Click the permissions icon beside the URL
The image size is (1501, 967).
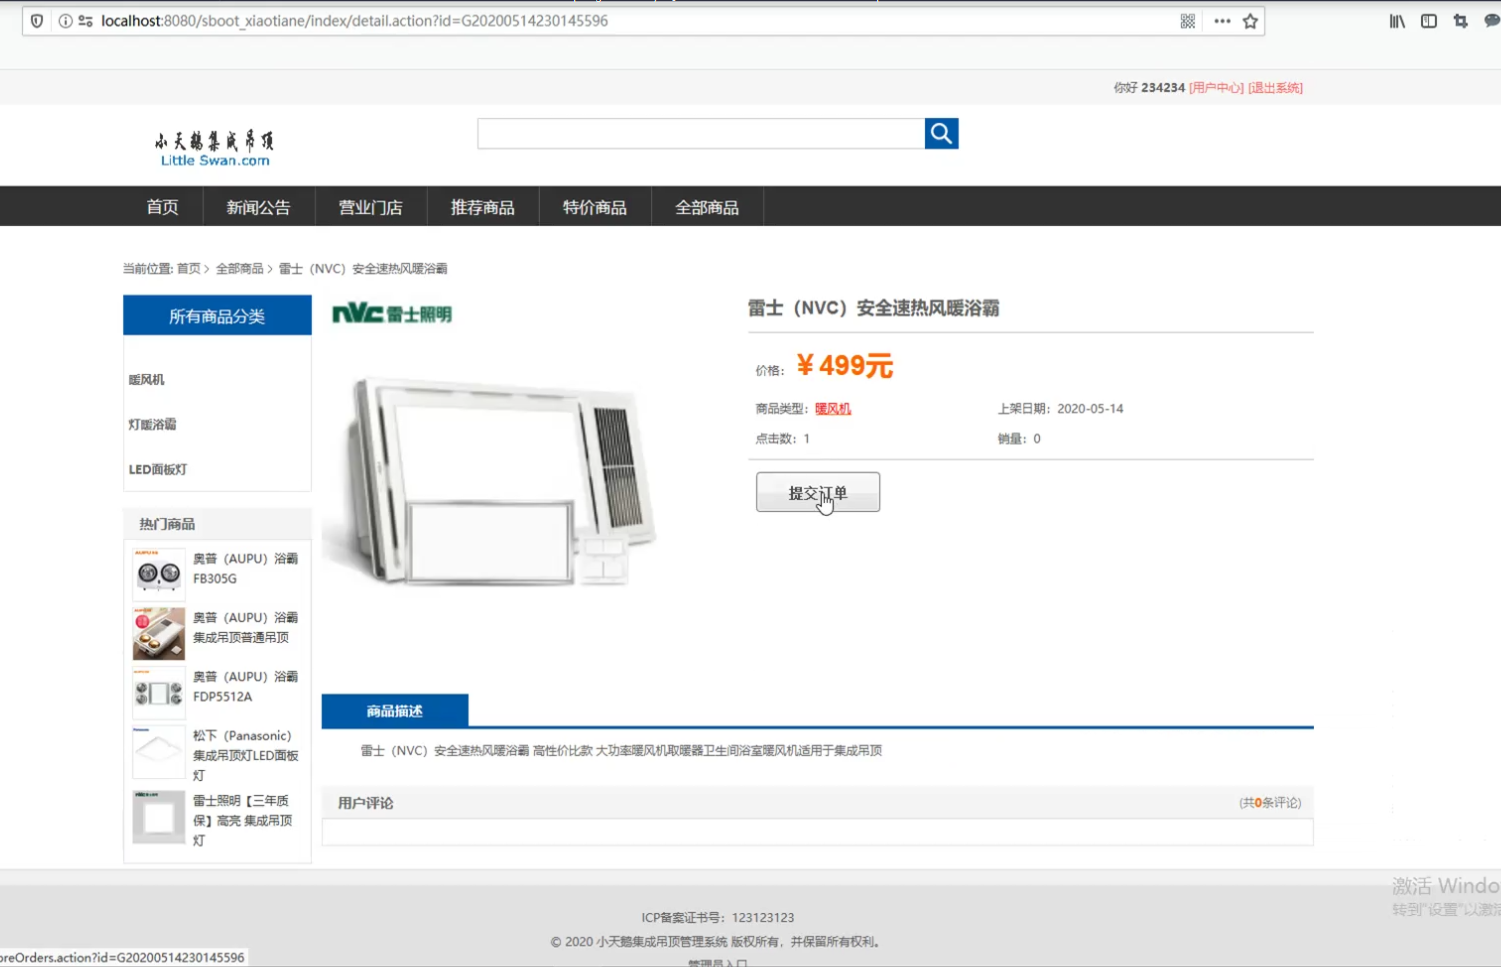(86, 21)
